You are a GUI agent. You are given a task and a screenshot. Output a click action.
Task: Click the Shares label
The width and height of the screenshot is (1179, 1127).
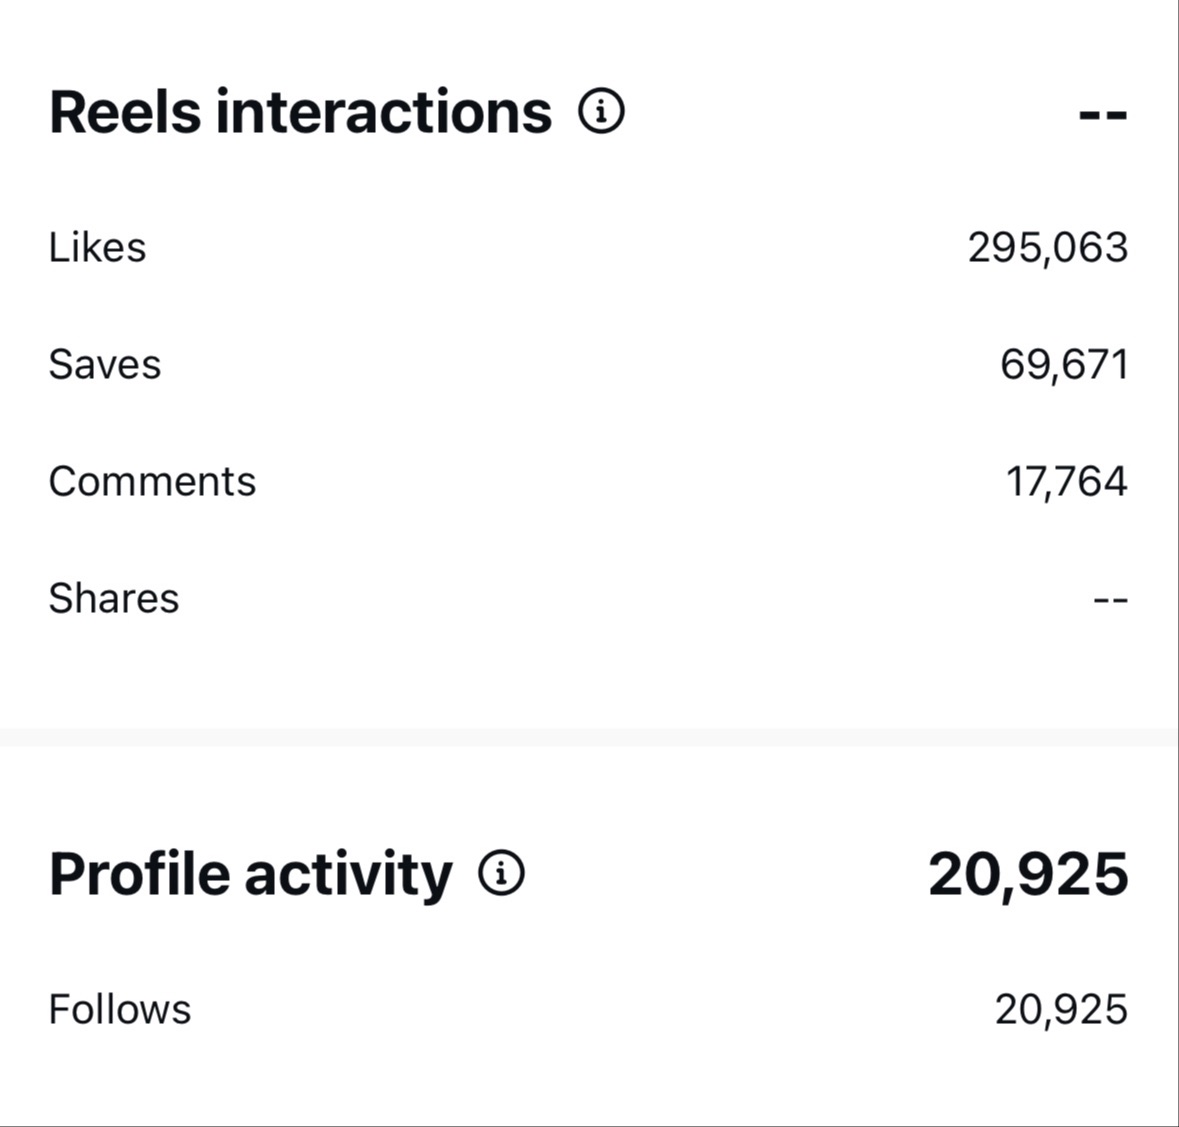(x=114, y=598)
